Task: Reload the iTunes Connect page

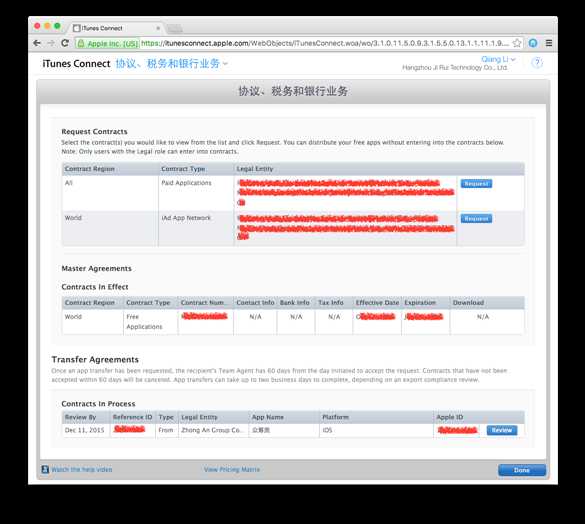Action: 65,43
